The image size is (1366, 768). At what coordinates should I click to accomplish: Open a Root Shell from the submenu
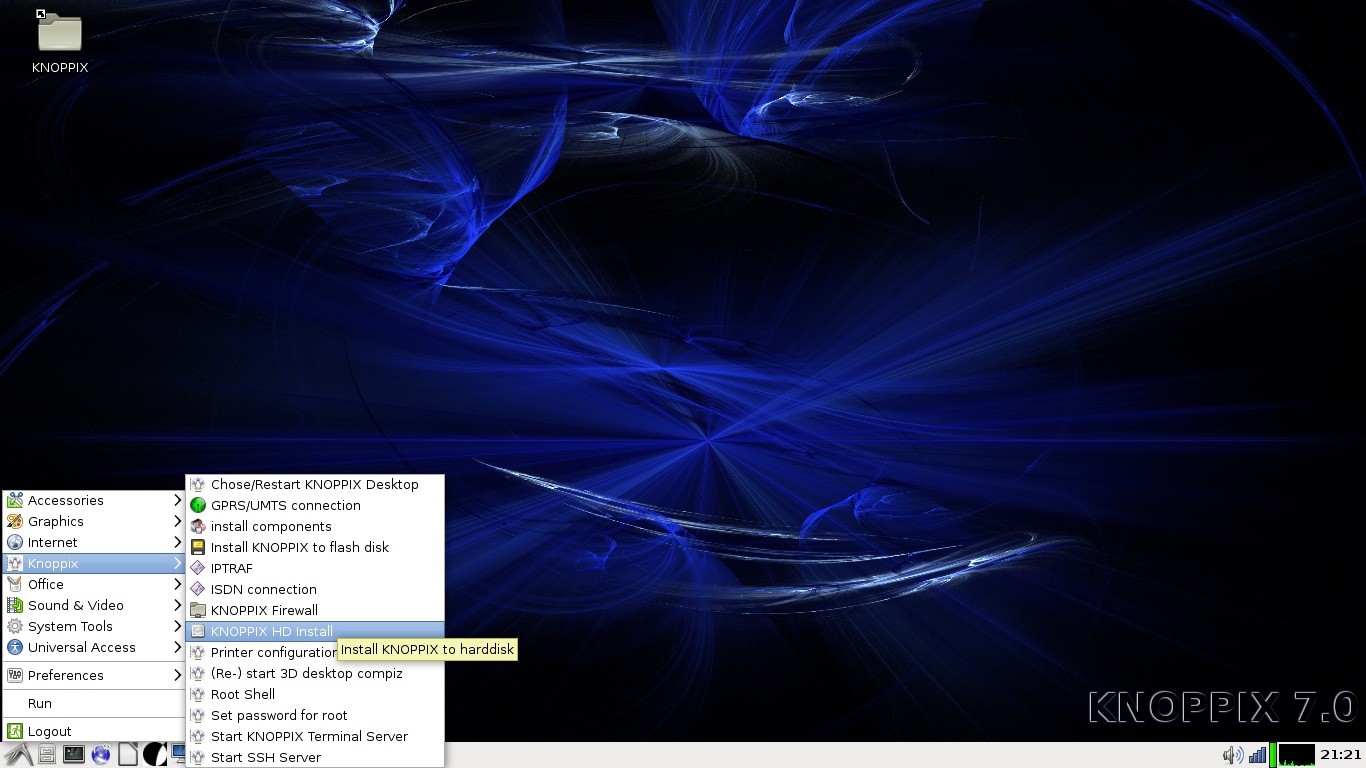(x=315, y=694)
